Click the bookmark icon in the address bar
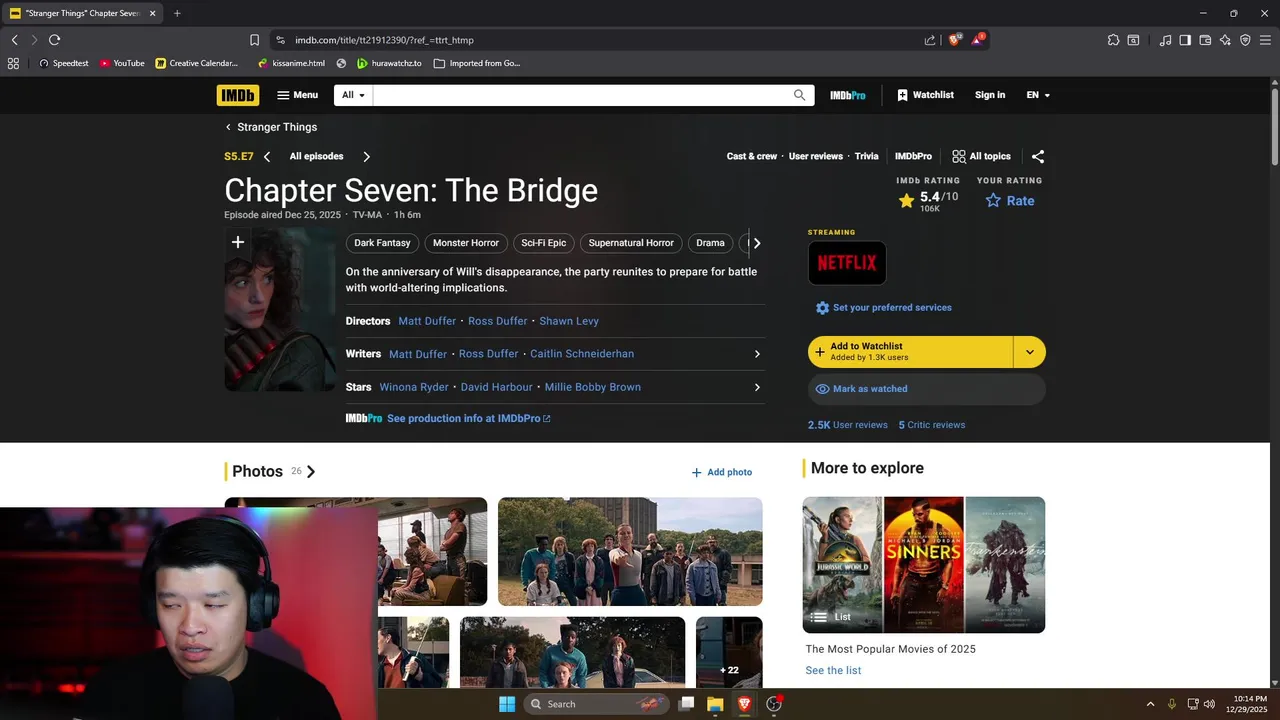The image size is (1280, 720). (x=254, y=40)
